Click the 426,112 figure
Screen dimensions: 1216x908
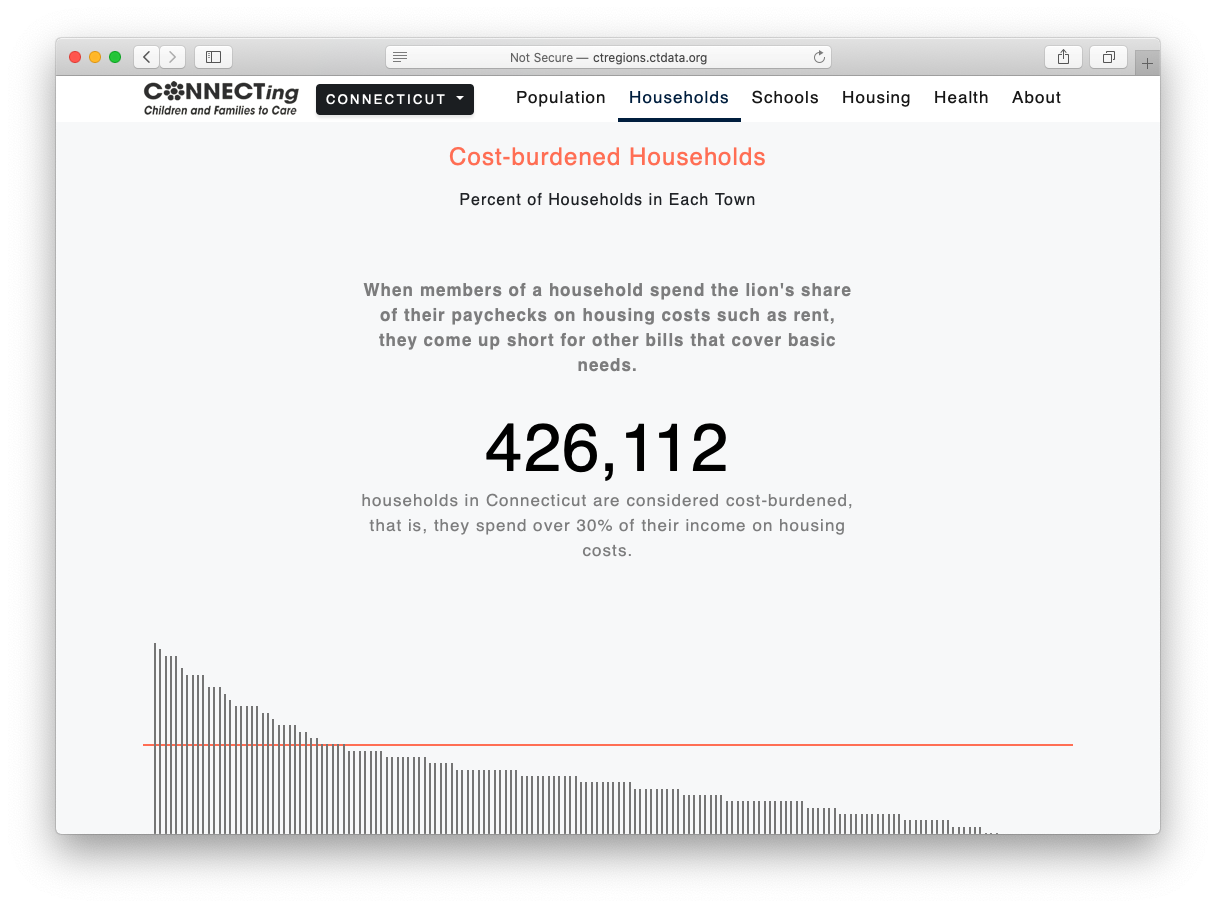(607, 449)
